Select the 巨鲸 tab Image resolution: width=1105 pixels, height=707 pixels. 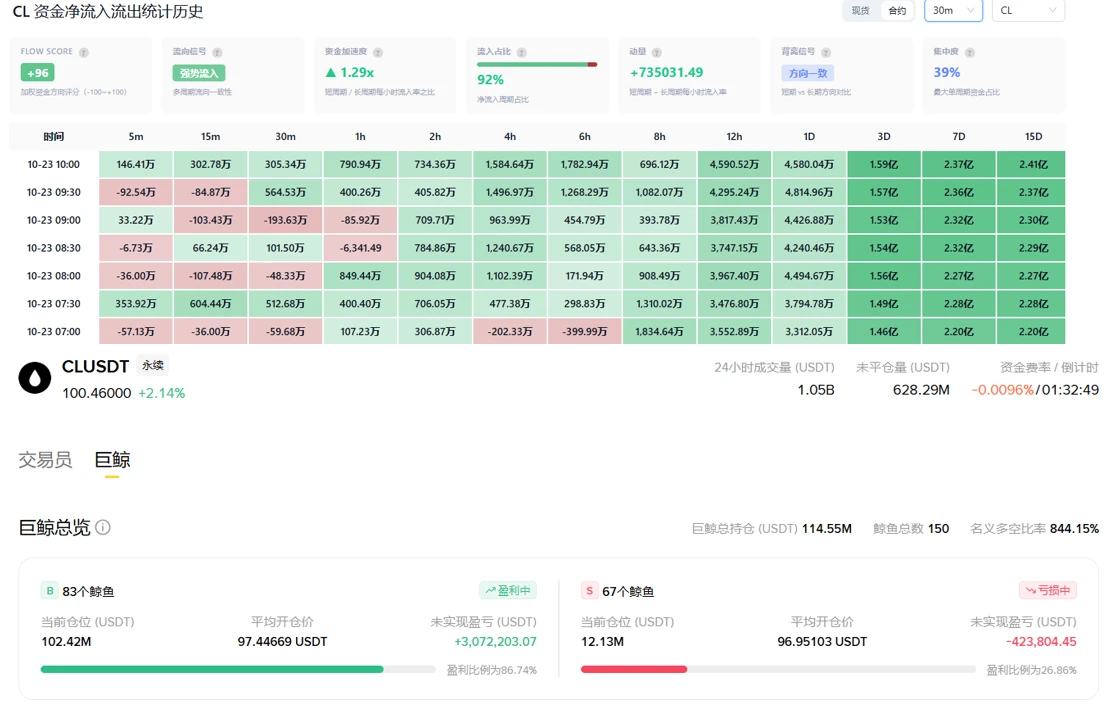tap(112, 460)
